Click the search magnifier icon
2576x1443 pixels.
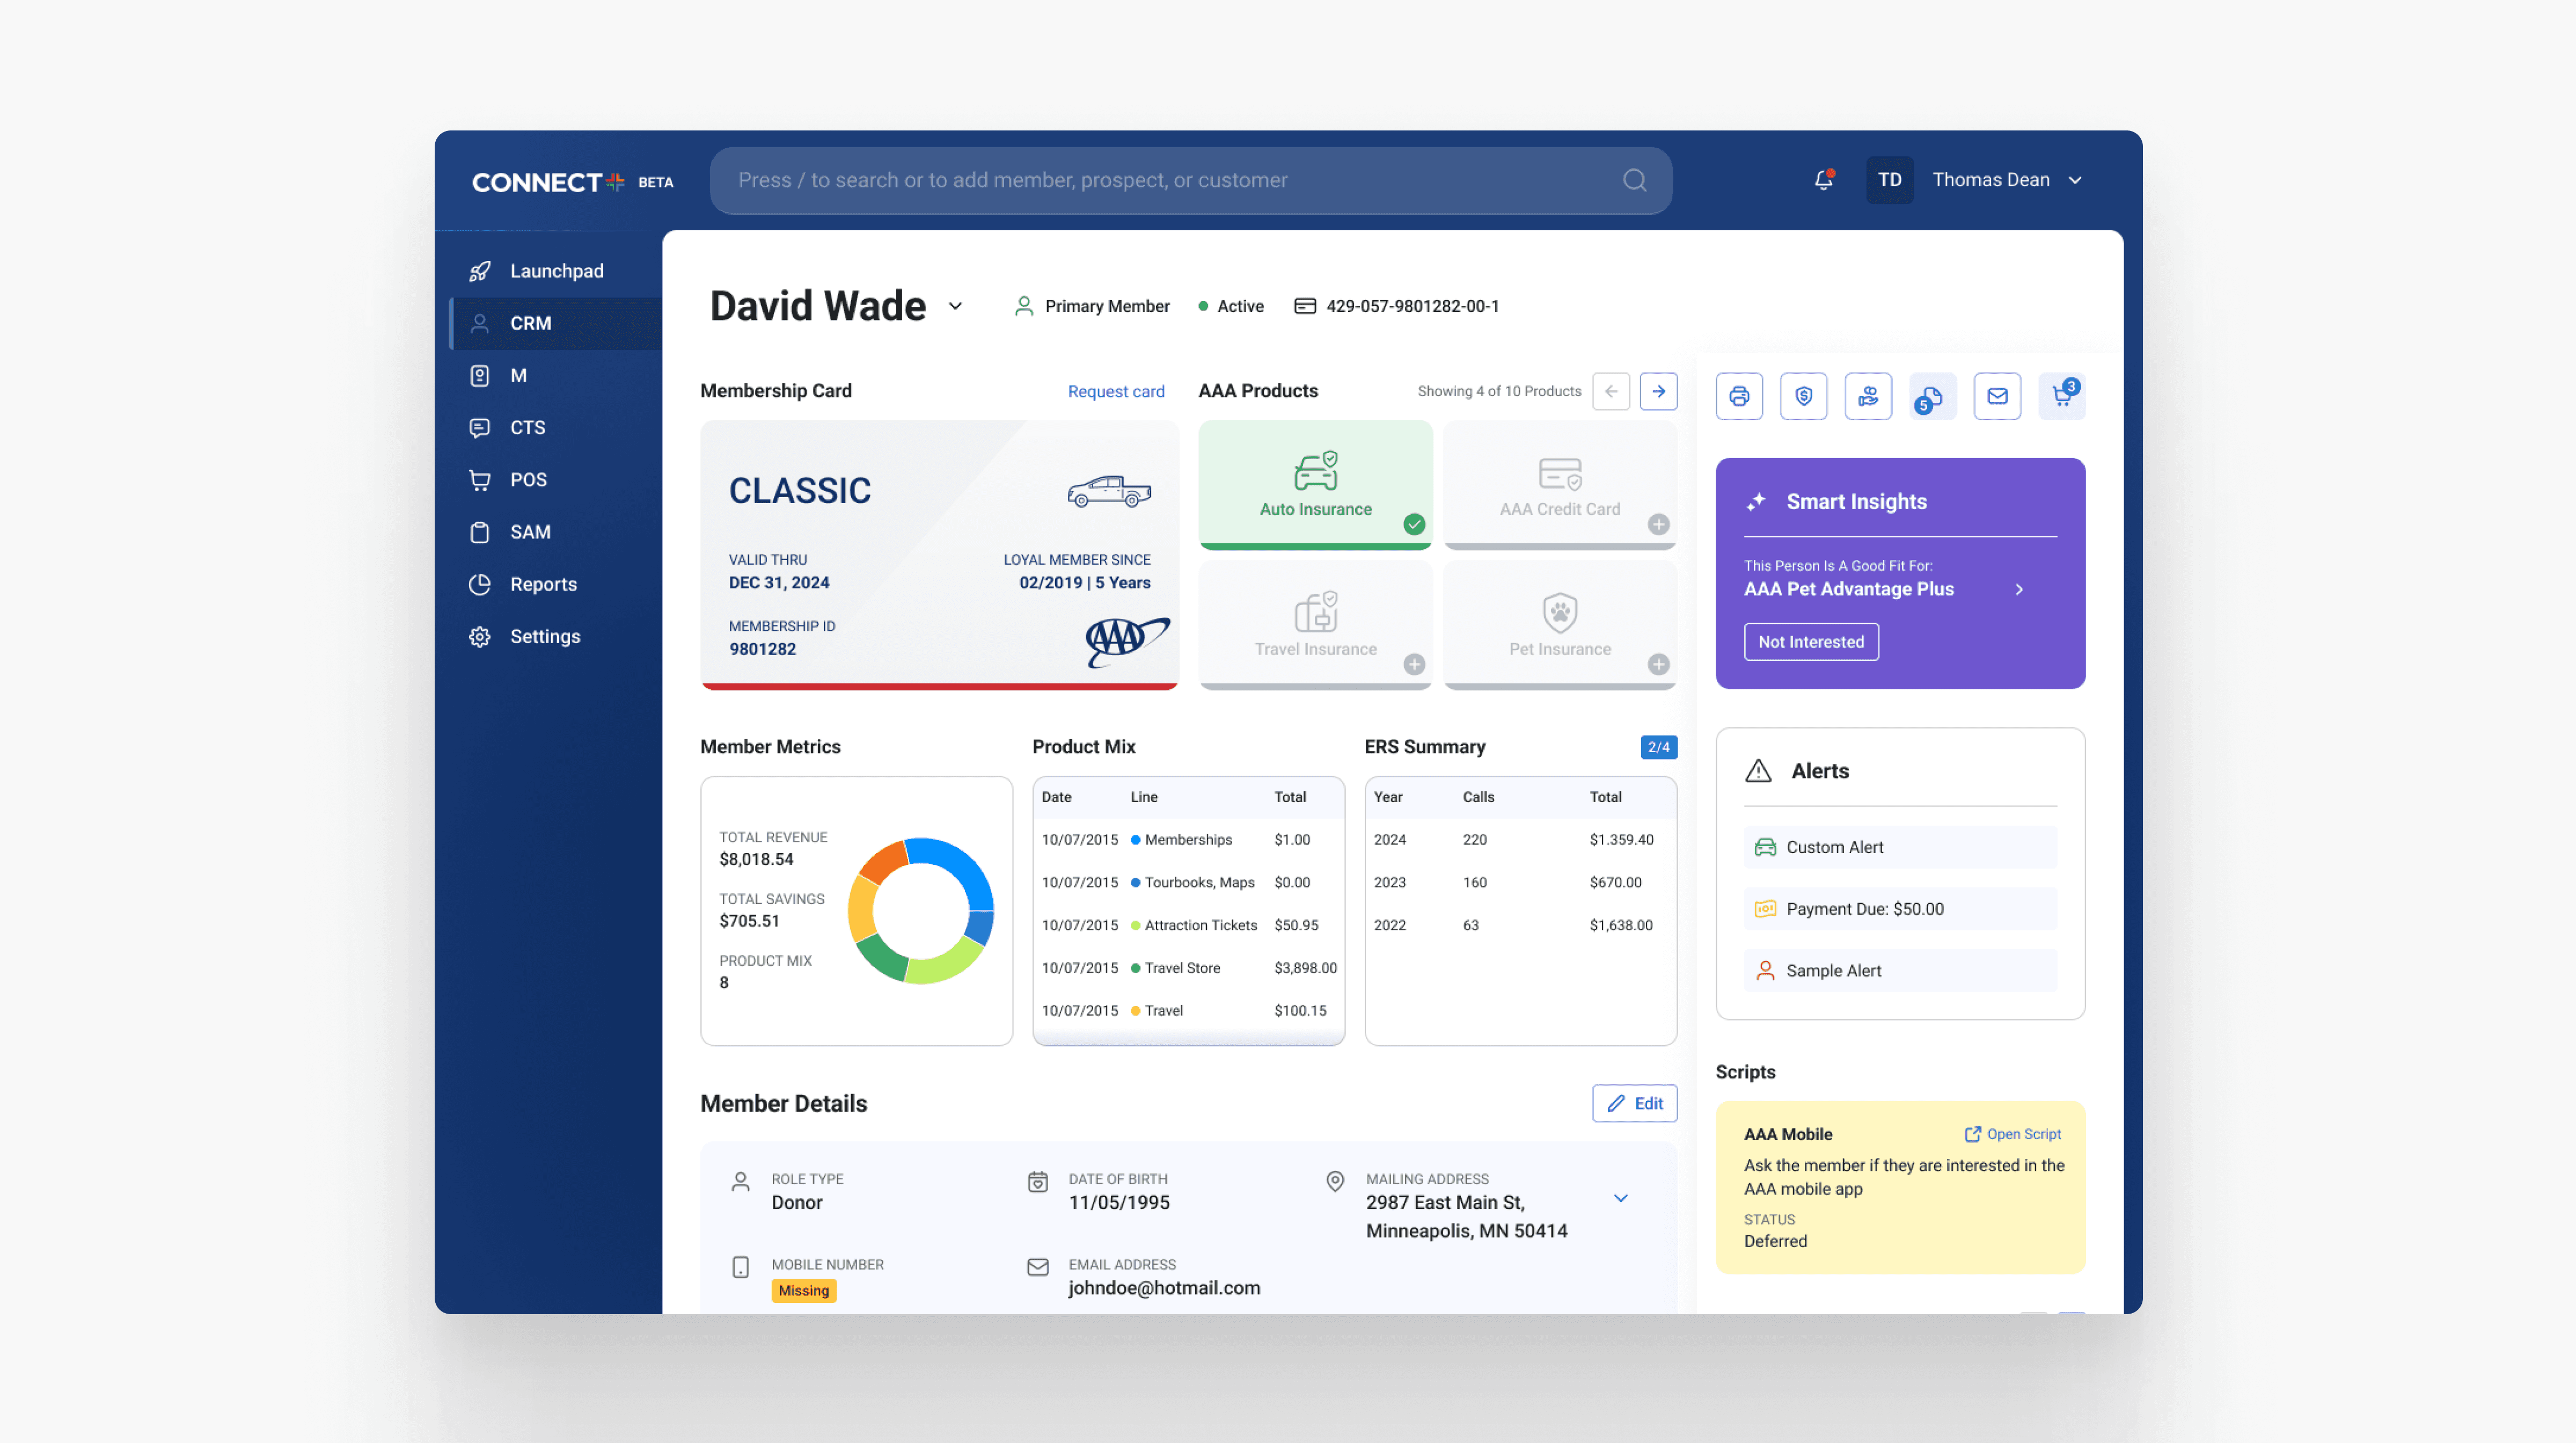pos(1634,180)
